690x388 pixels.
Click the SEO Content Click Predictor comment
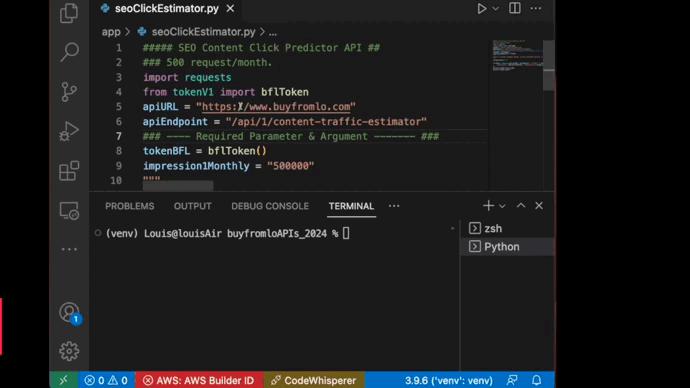(x=261, y=48)
